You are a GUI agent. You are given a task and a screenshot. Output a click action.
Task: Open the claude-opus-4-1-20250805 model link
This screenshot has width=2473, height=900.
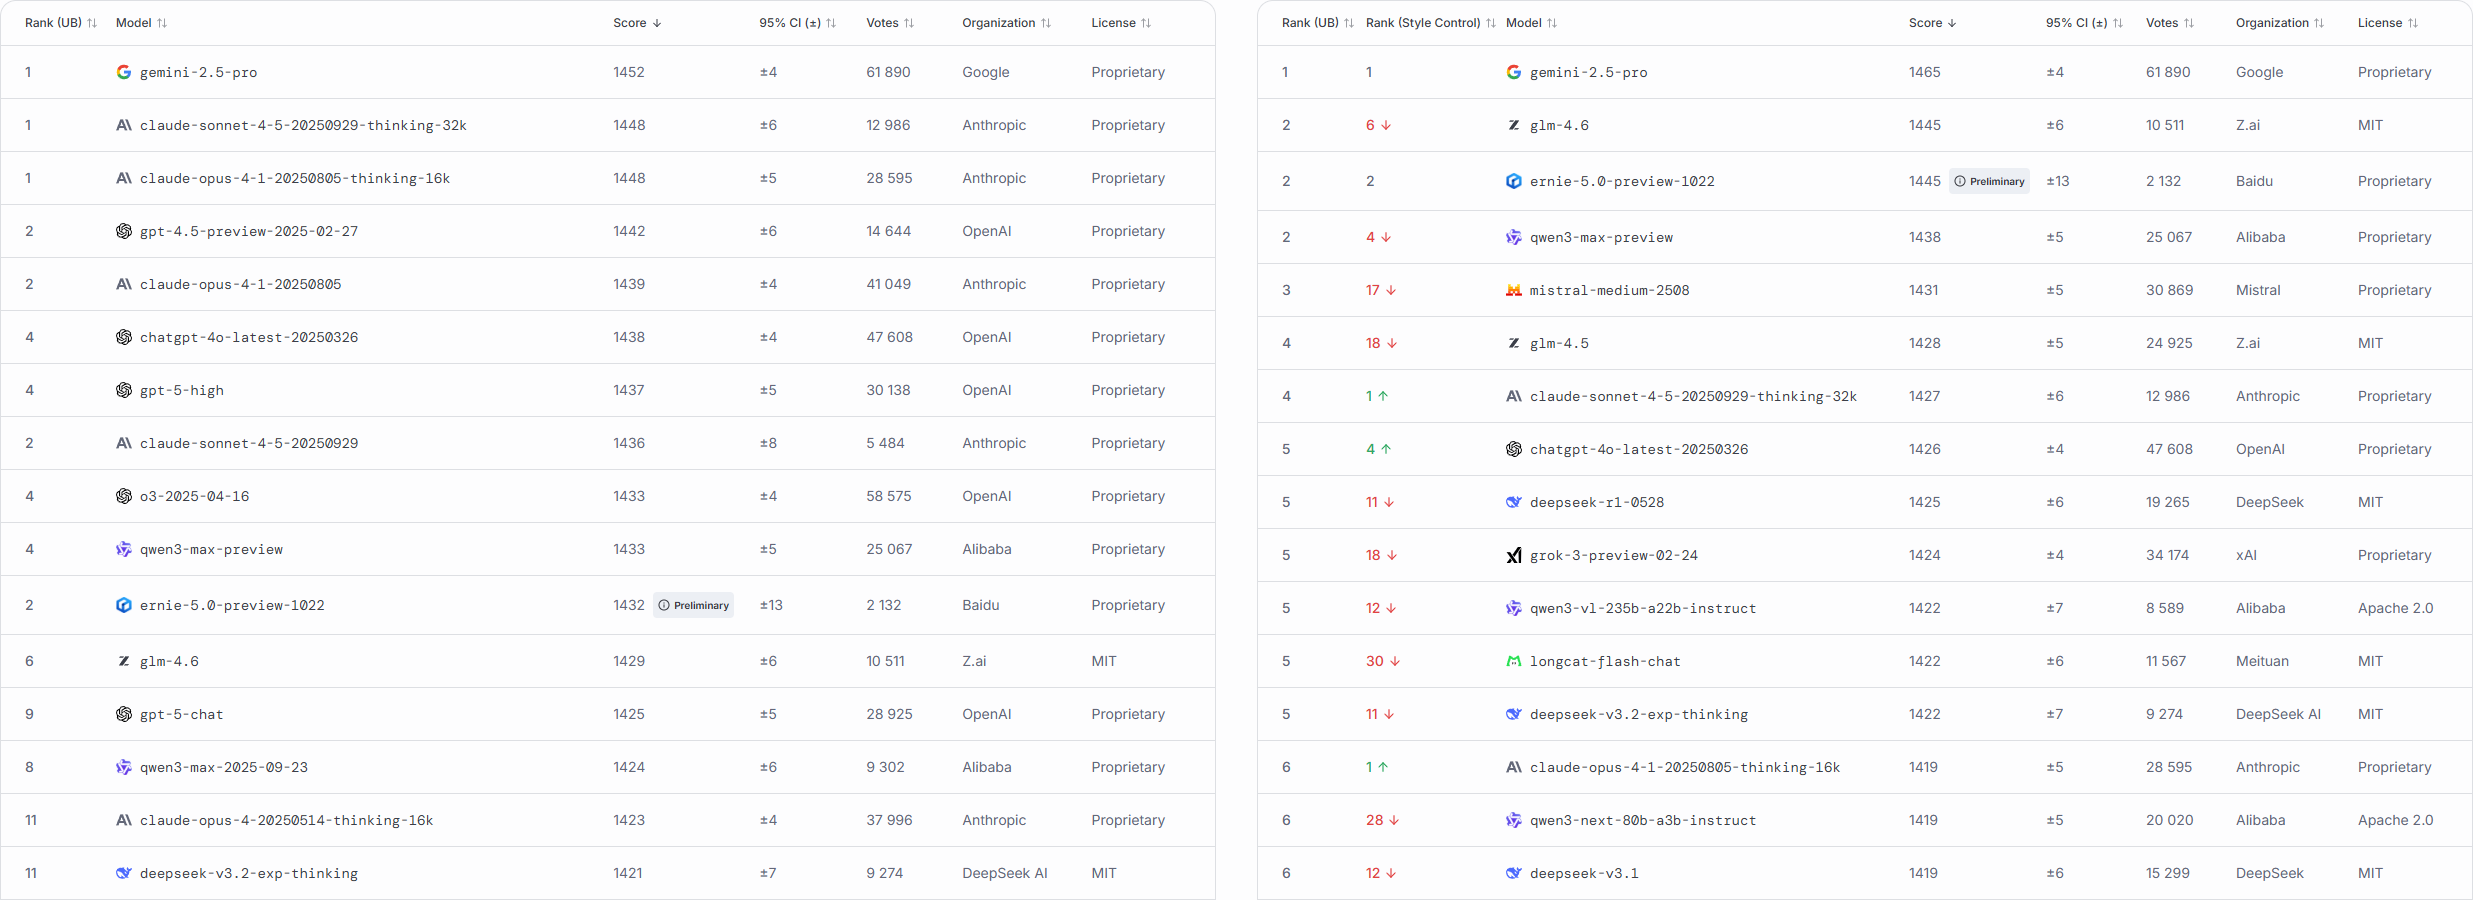(x=240, y=284)
